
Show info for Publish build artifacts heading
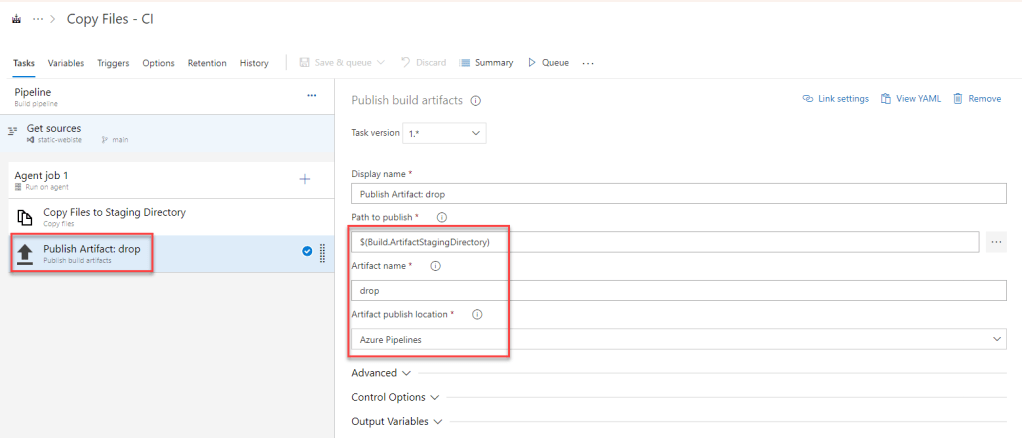(476, 100)
